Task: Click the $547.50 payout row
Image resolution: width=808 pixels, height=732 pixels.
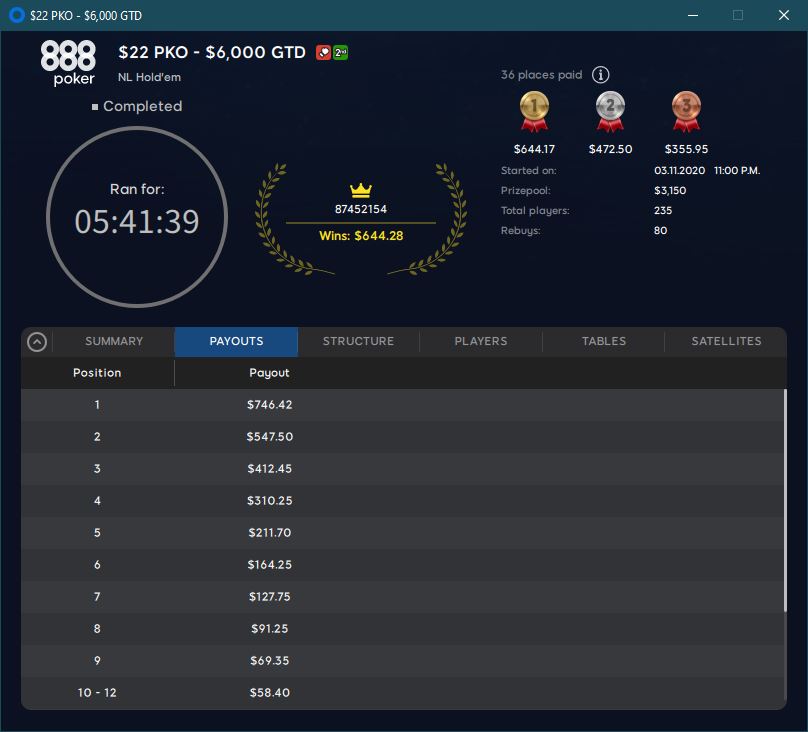Action: coord(403,437)
